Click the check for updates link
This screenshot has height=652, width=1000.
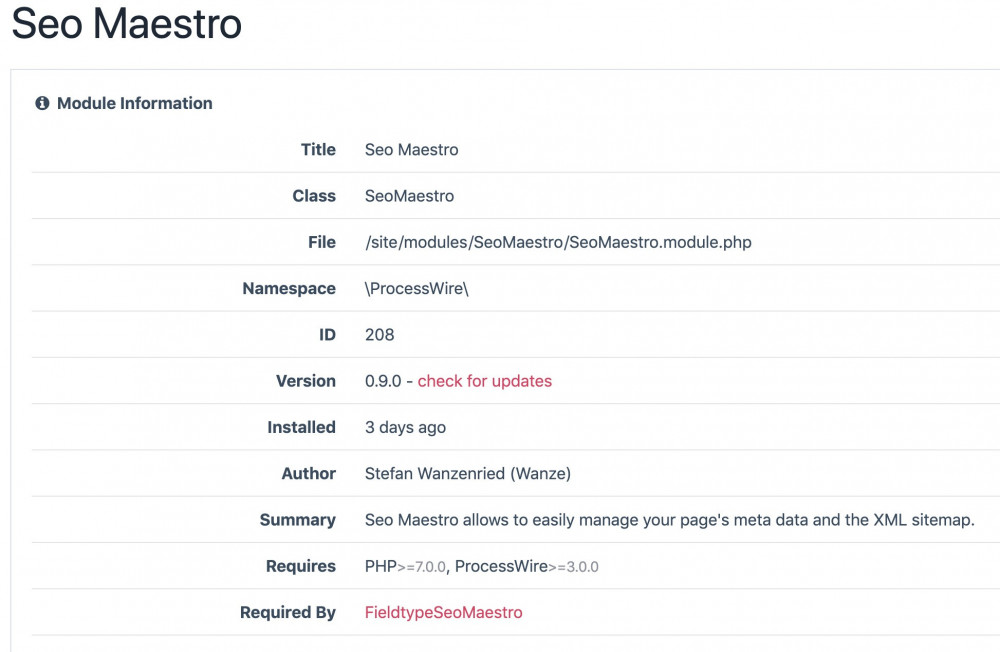coord(484,381)
